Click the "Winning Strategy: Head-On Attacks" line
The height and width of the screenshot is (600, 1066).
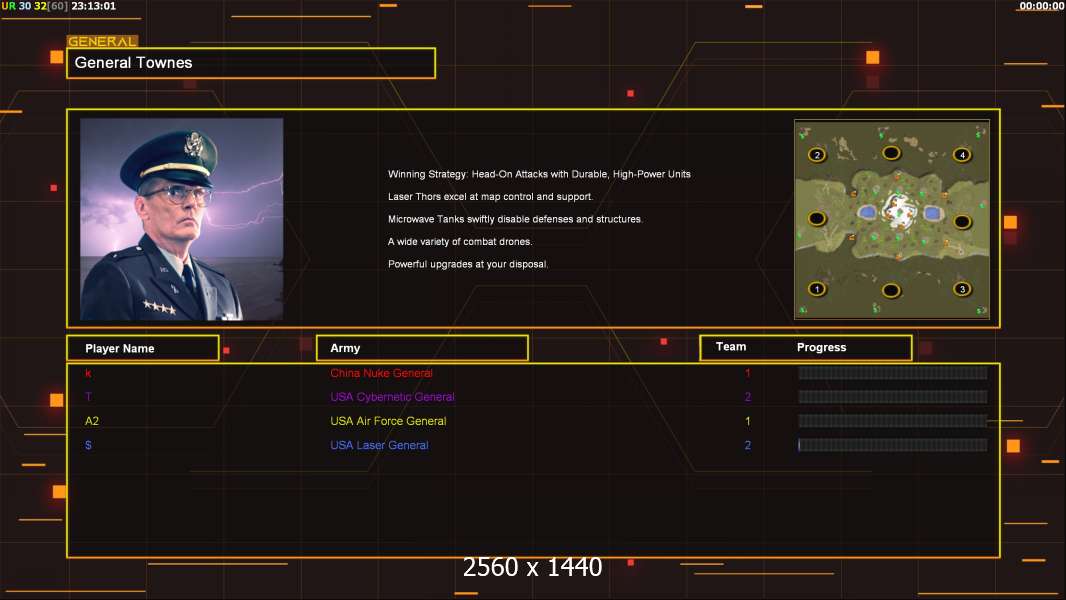pyautogui.click(x=539, y=174)
